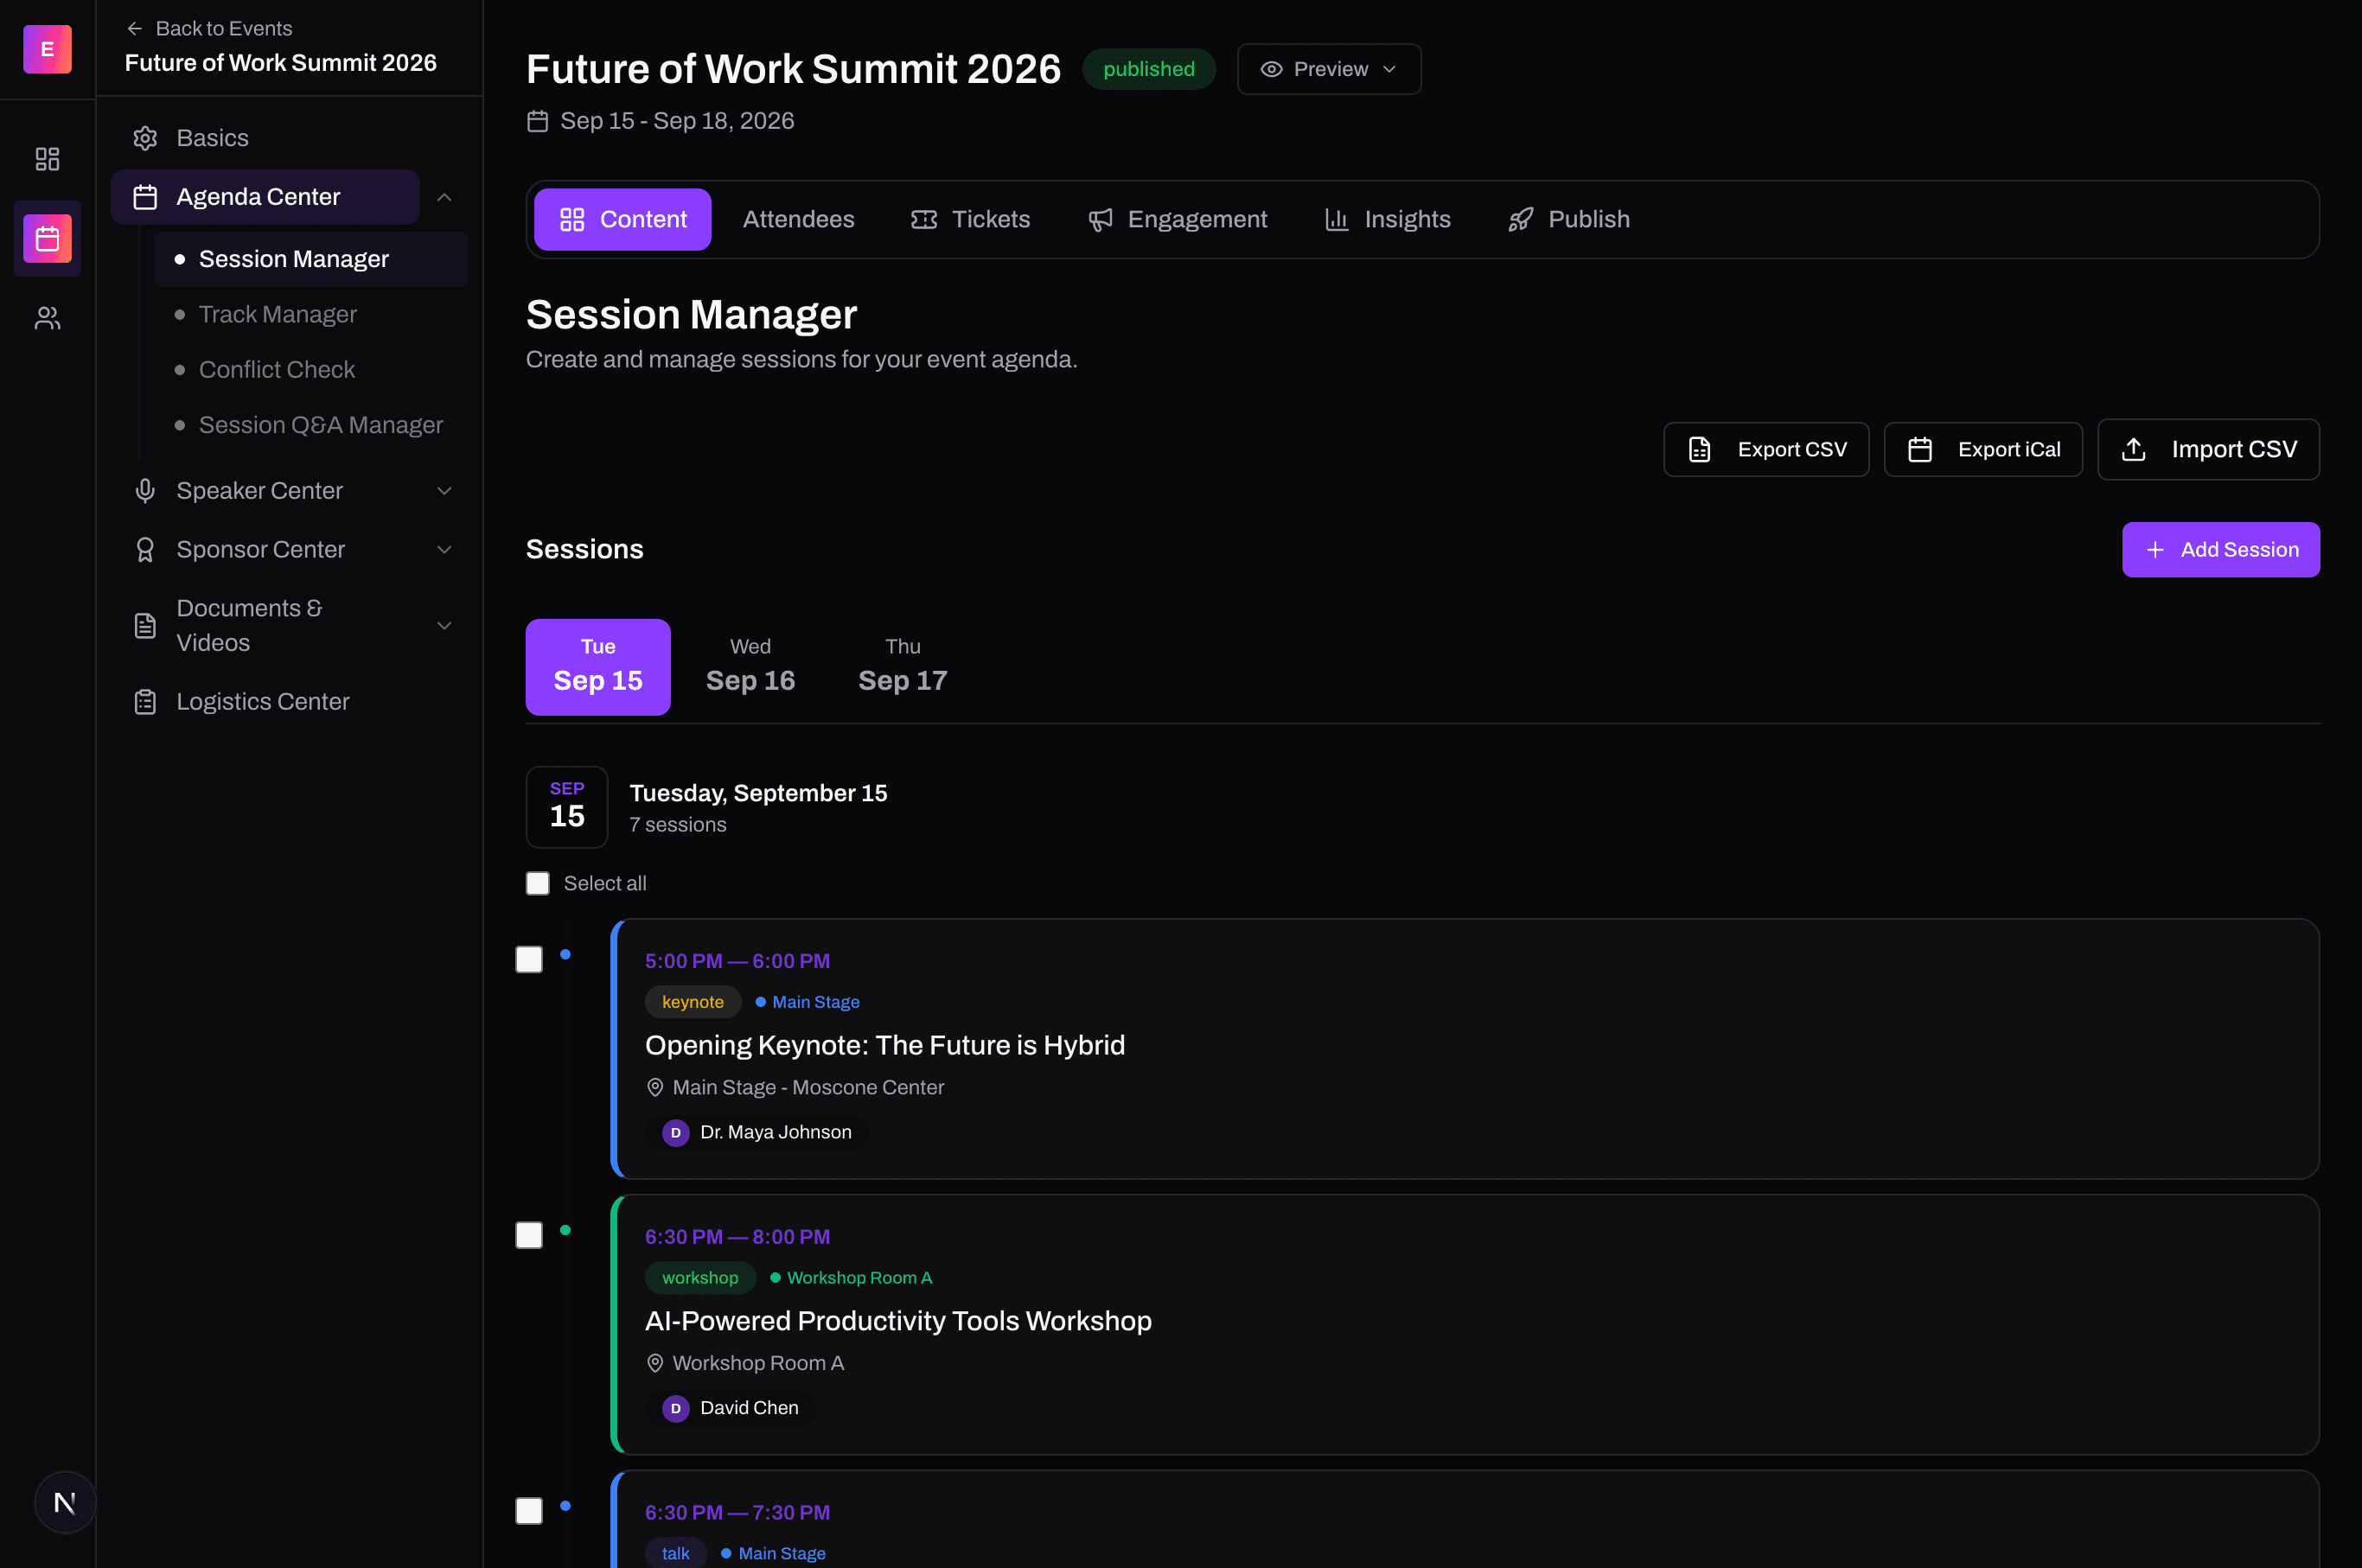Check the AI-Powered Productivity Tools Workshop checkbox
2362x1568 pixels.
click(x=529, y=1236)
